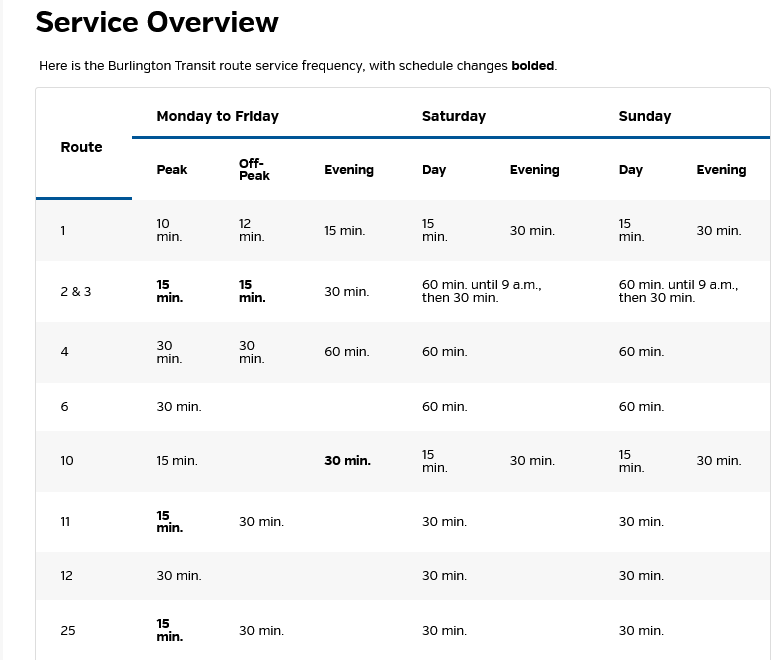772x660 pixels.
Task: Click Route 1 off-peak 12 min. cell
Action: point(251,230)
